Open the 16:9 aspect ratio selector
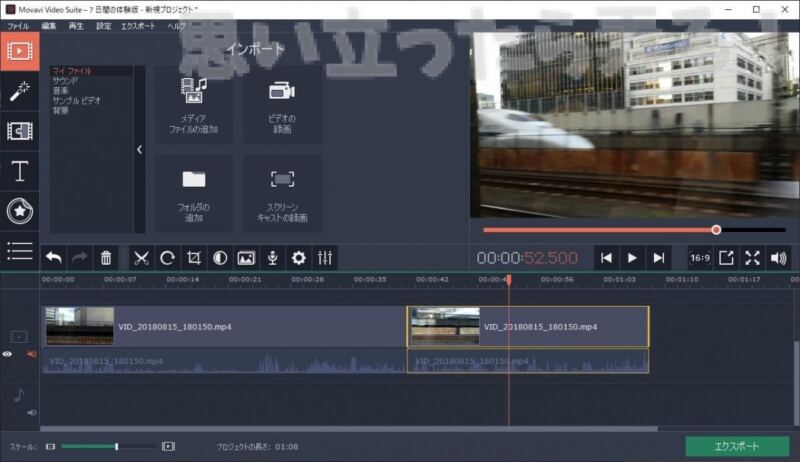Viewport: 800px width, 462px height. pos(700,258)
